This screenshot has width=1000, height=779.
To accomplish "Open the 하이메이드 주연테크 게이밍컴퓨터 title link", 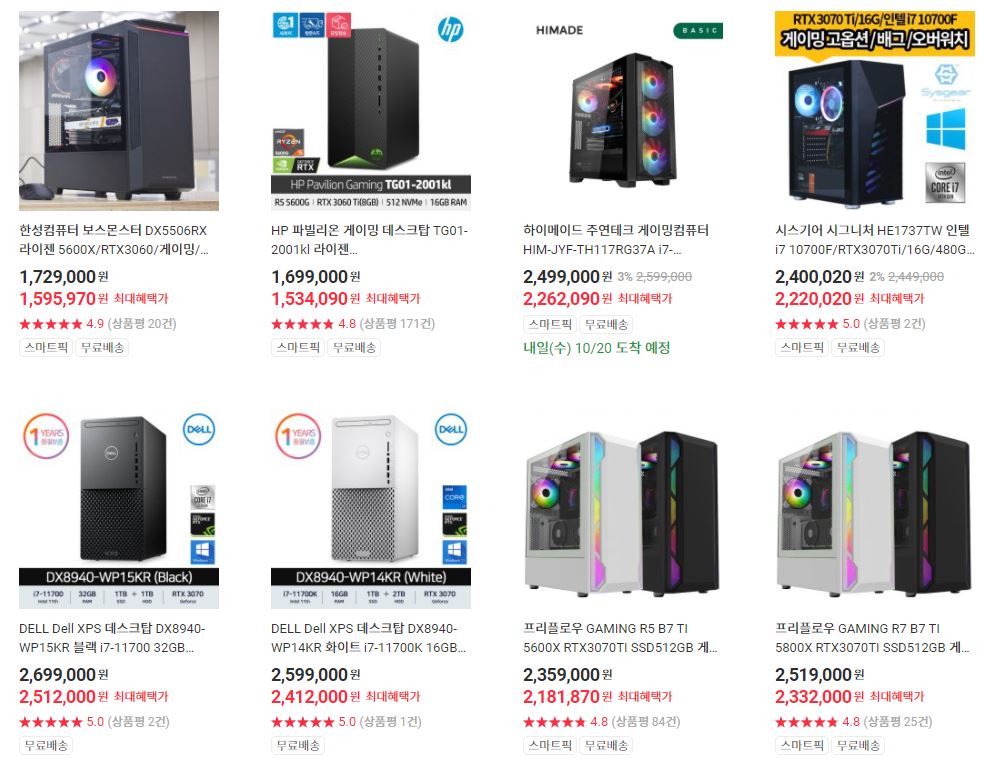I will point(616,240).
